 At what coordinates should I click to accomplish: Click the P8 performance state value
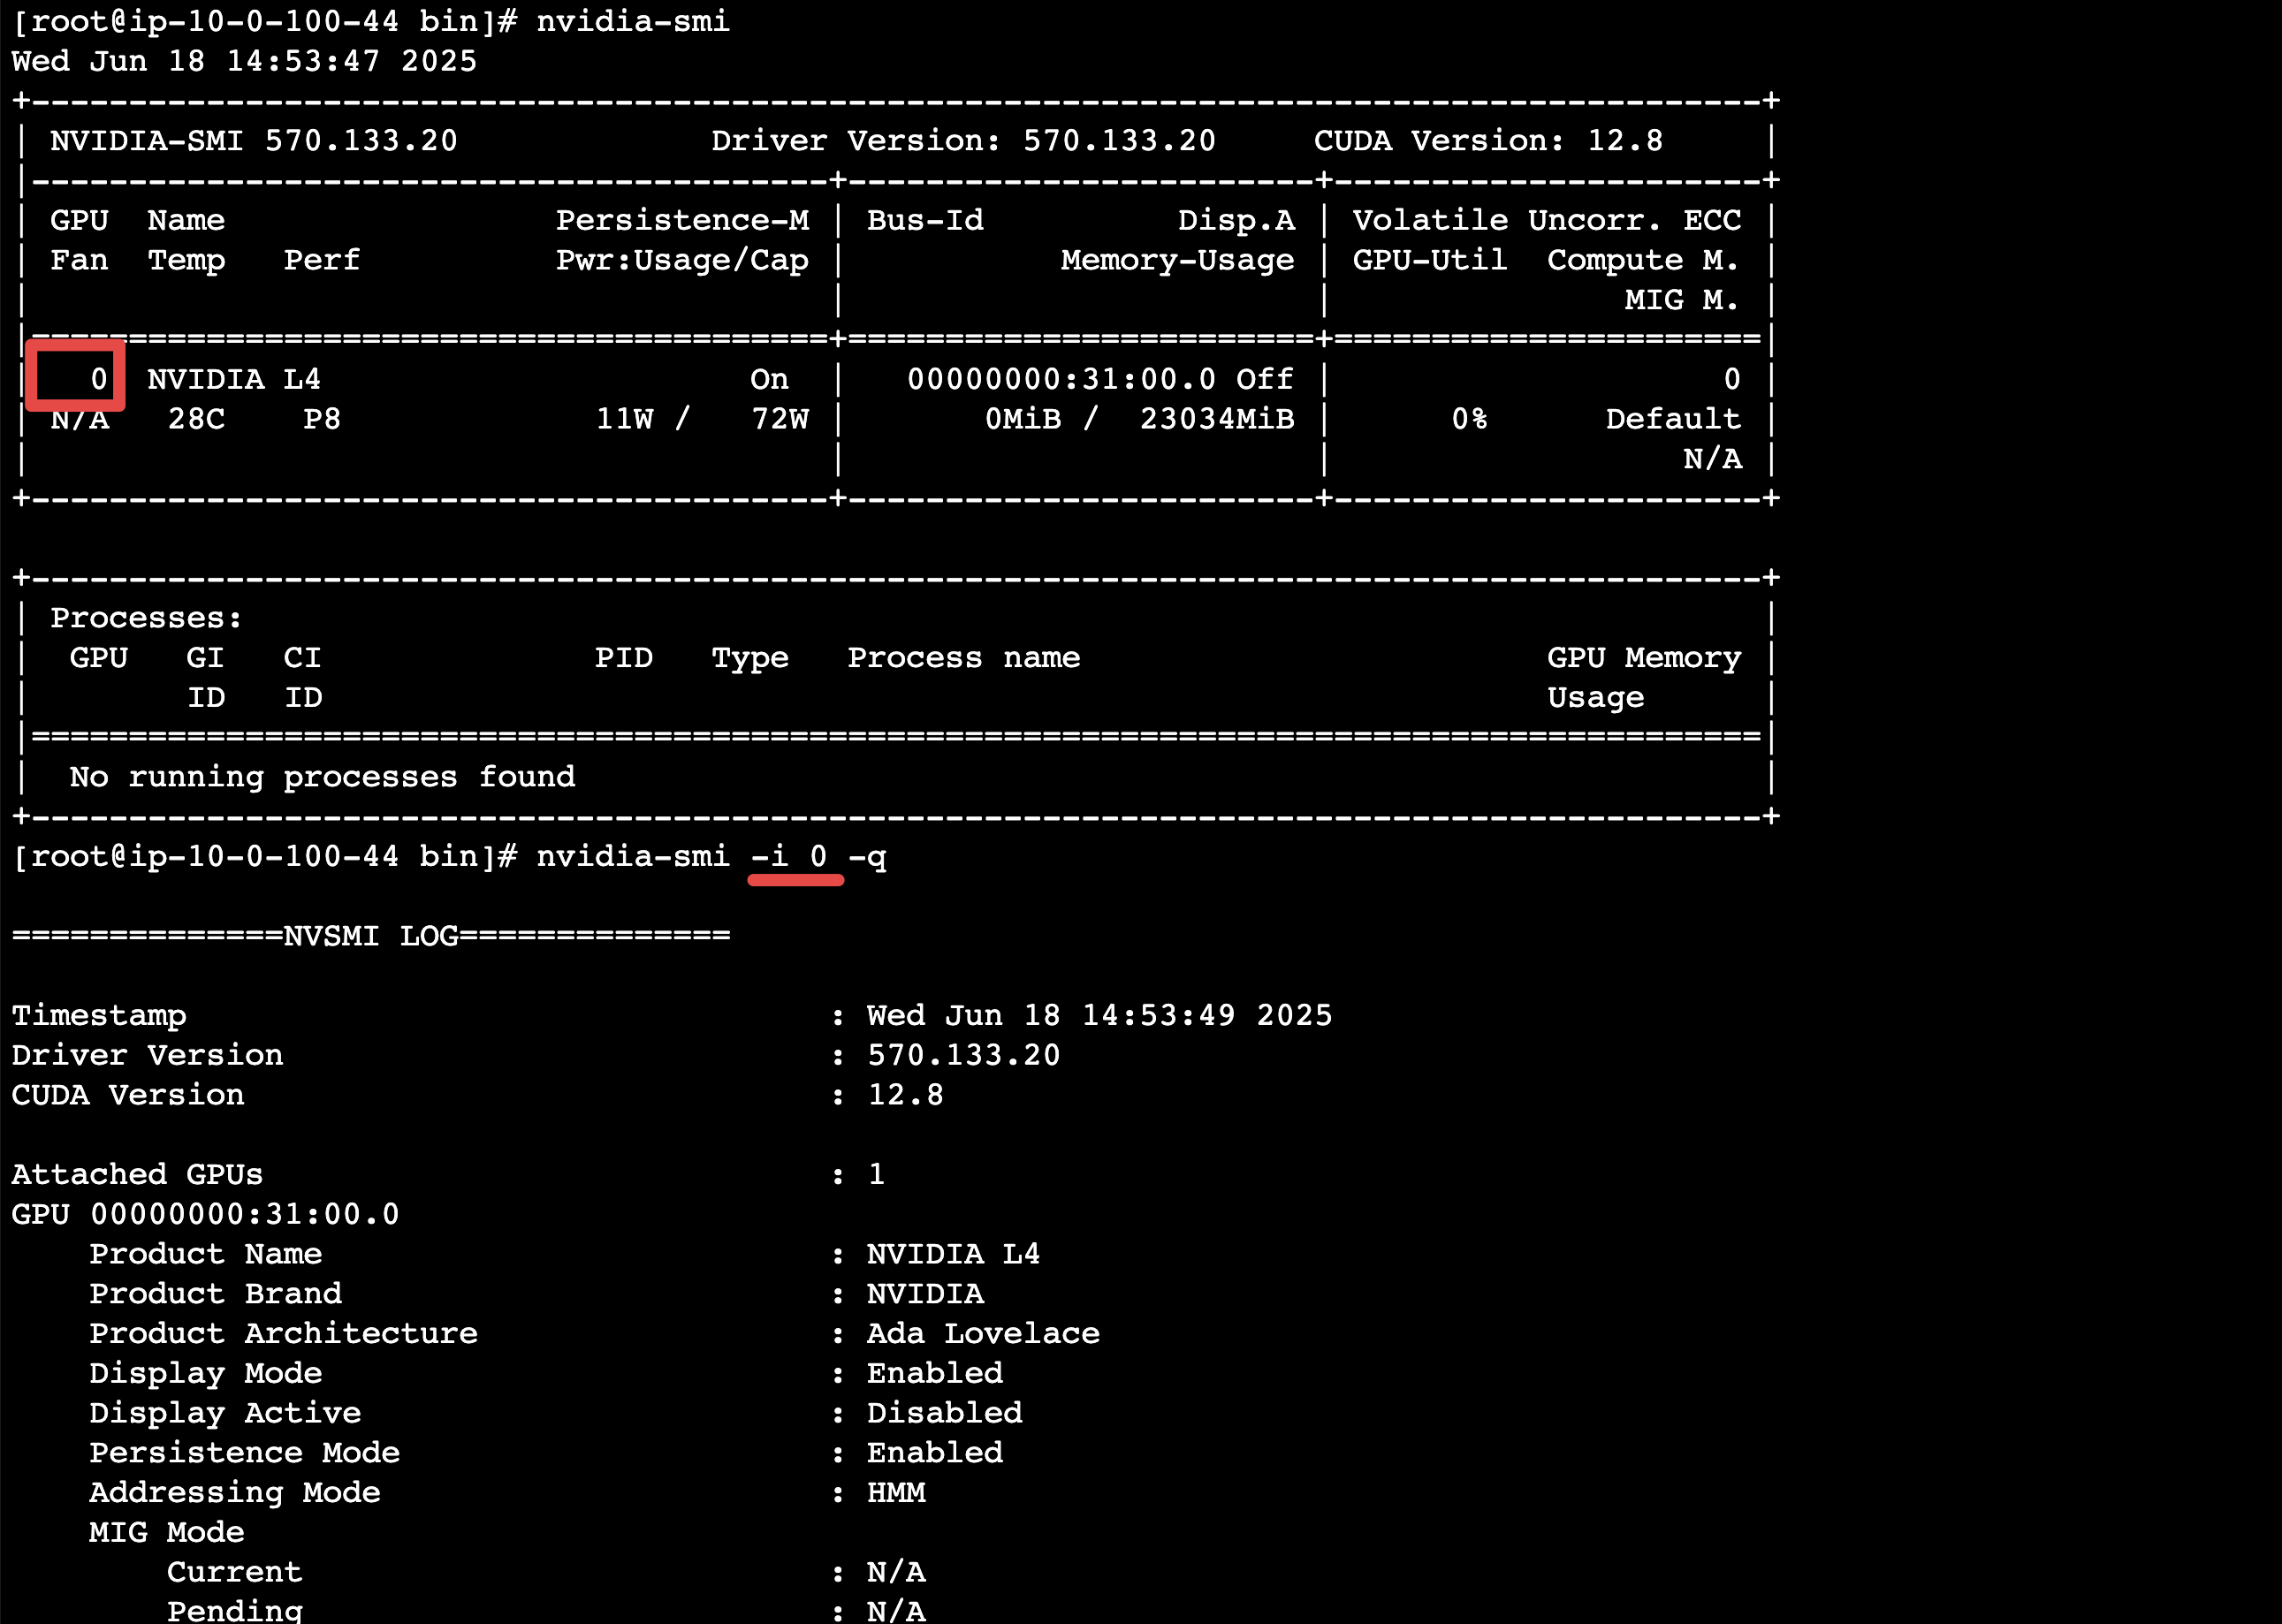point(322,419)
